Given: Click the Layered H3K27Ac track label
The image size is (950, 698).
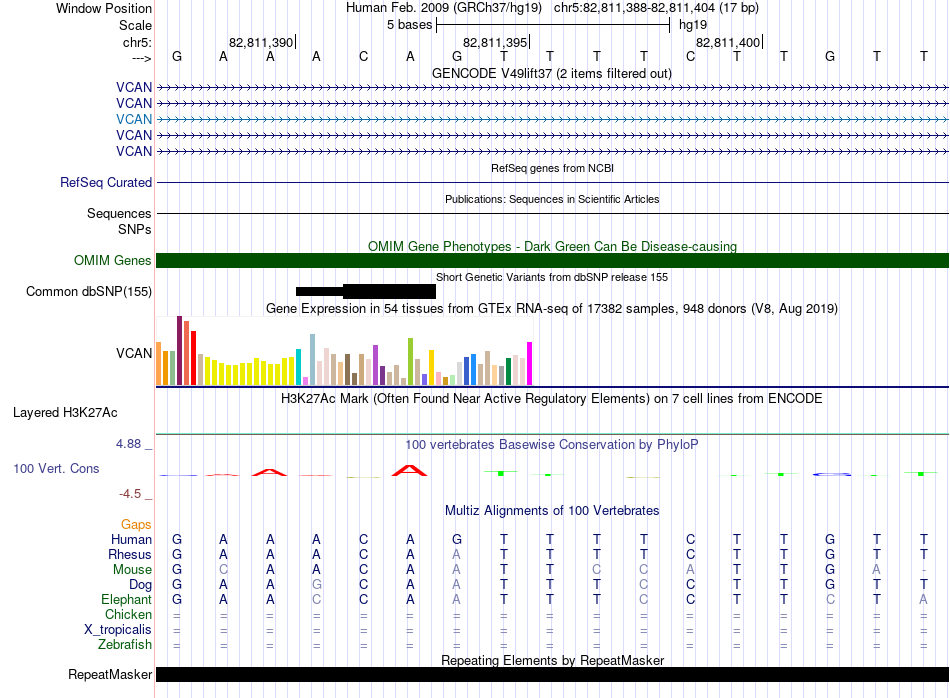Looking at the screenshot, I should click(65, 413).
